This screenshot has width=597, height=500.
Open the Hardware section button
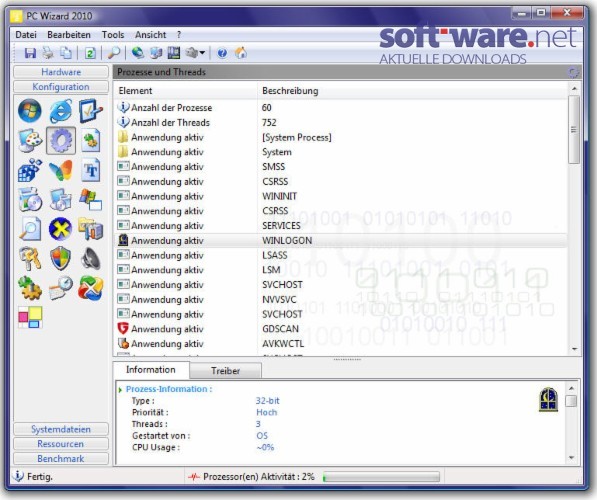point(61,72)
